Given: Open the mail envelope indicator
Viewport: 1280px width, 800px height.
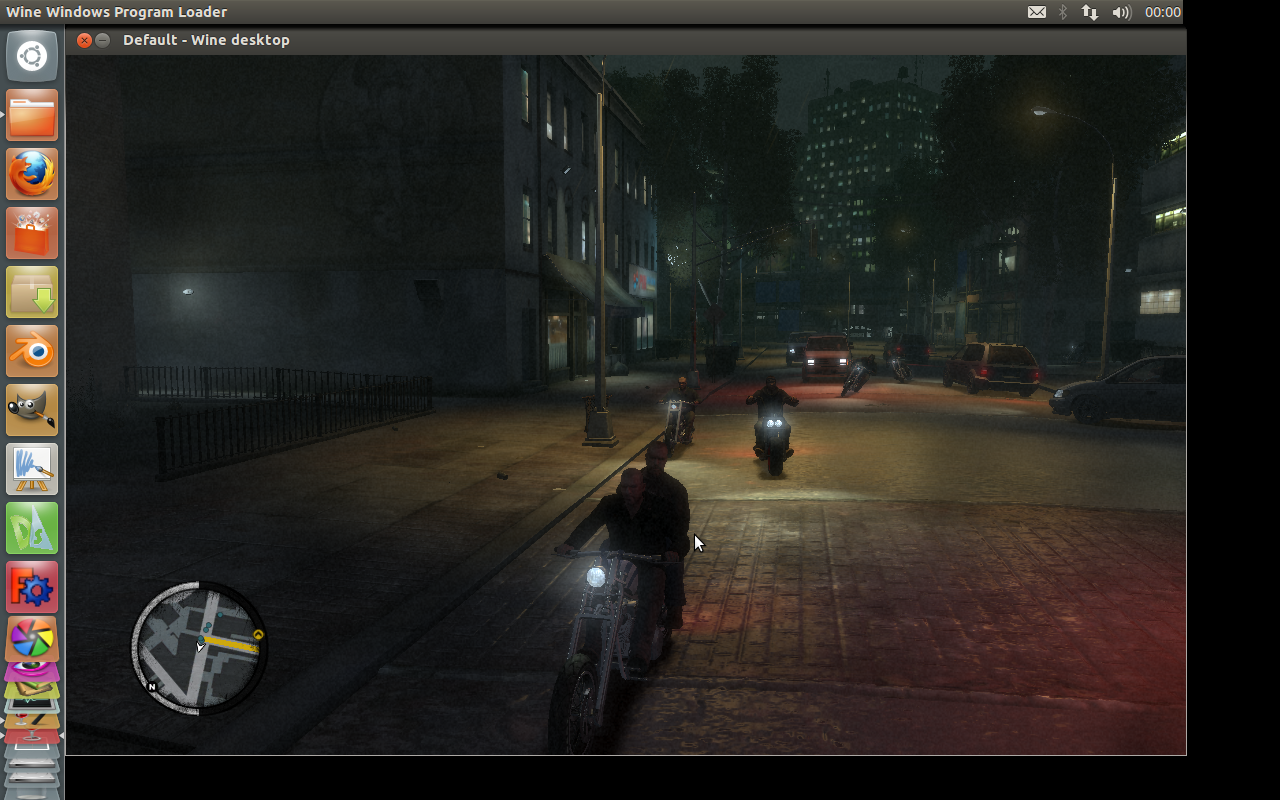Looking at the screenshot, I should (x=1037, y=12).
